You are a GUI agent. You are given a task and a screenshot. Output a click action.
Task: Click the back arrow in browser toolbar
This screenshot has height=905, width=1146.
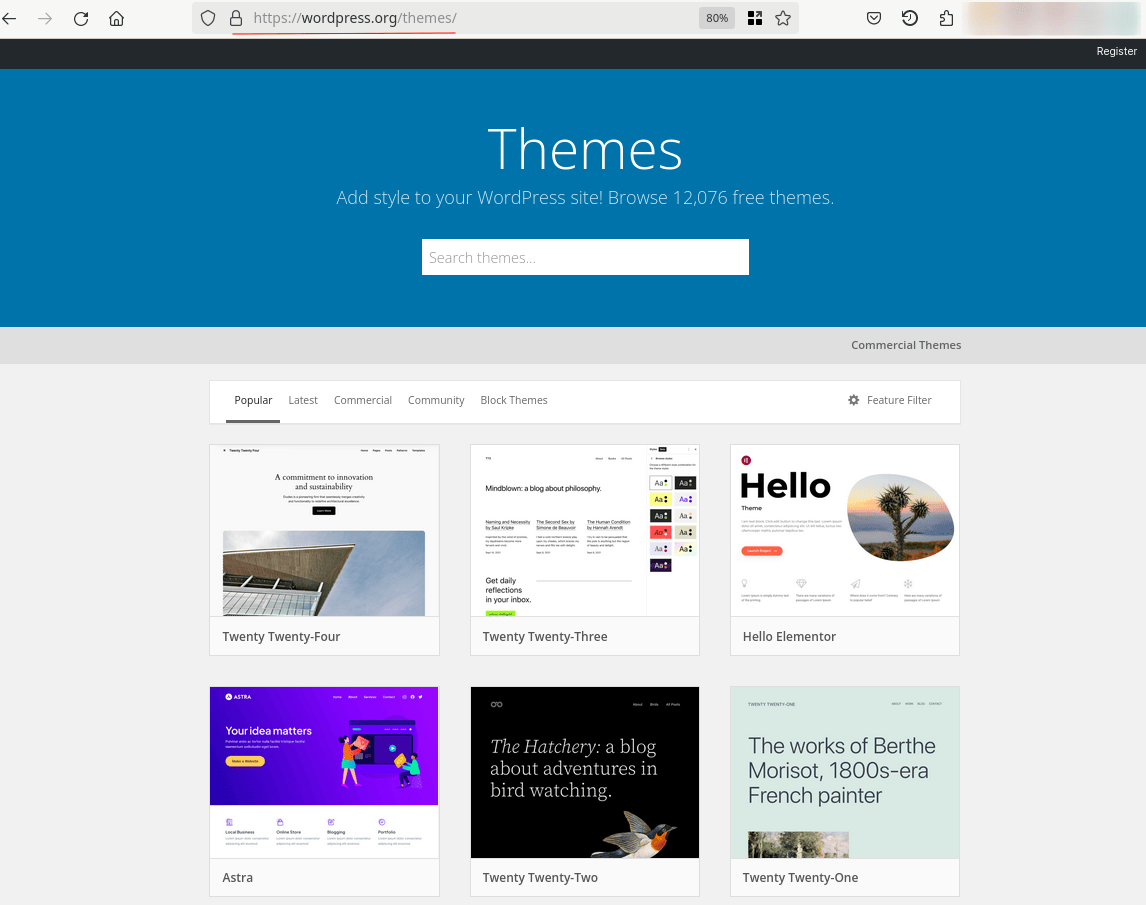[x=10, y=18]
